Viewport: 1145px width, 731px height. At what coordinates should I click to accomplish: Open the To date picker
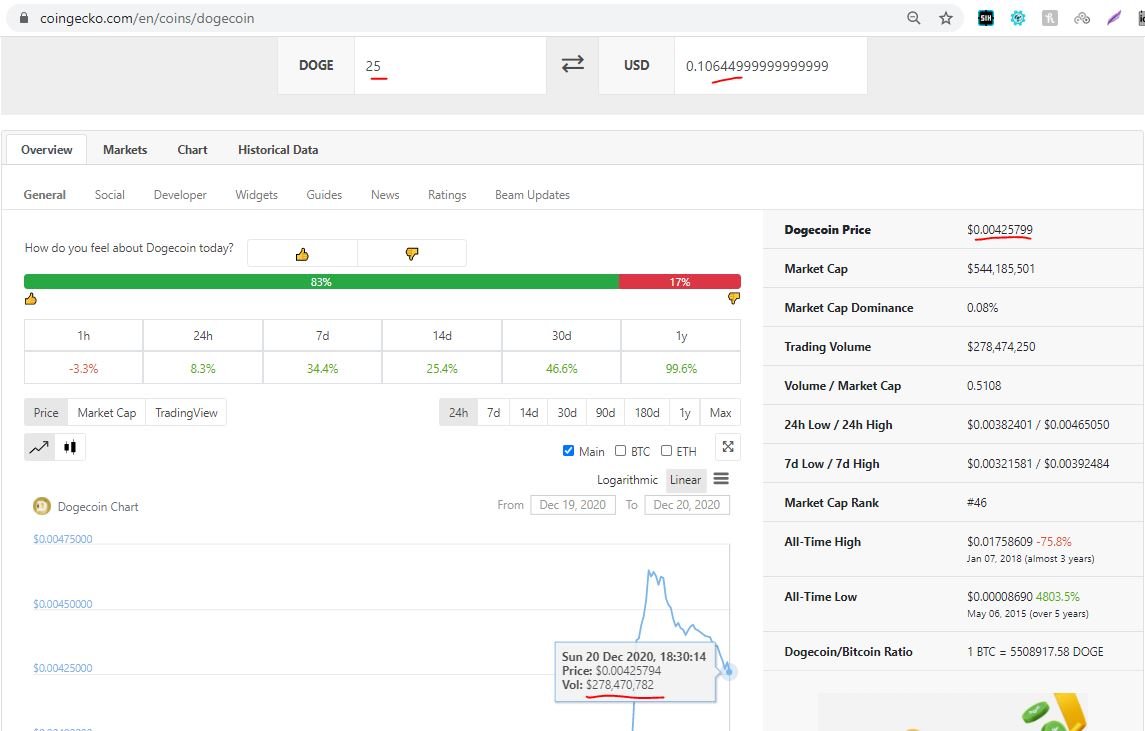pyautogui.click(x=686, y=505)
